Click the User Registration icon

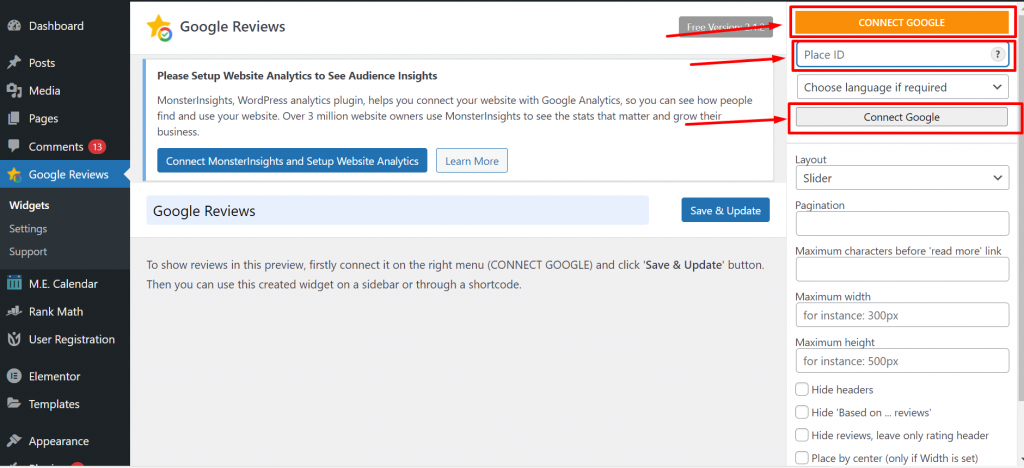tap(14, 339)
